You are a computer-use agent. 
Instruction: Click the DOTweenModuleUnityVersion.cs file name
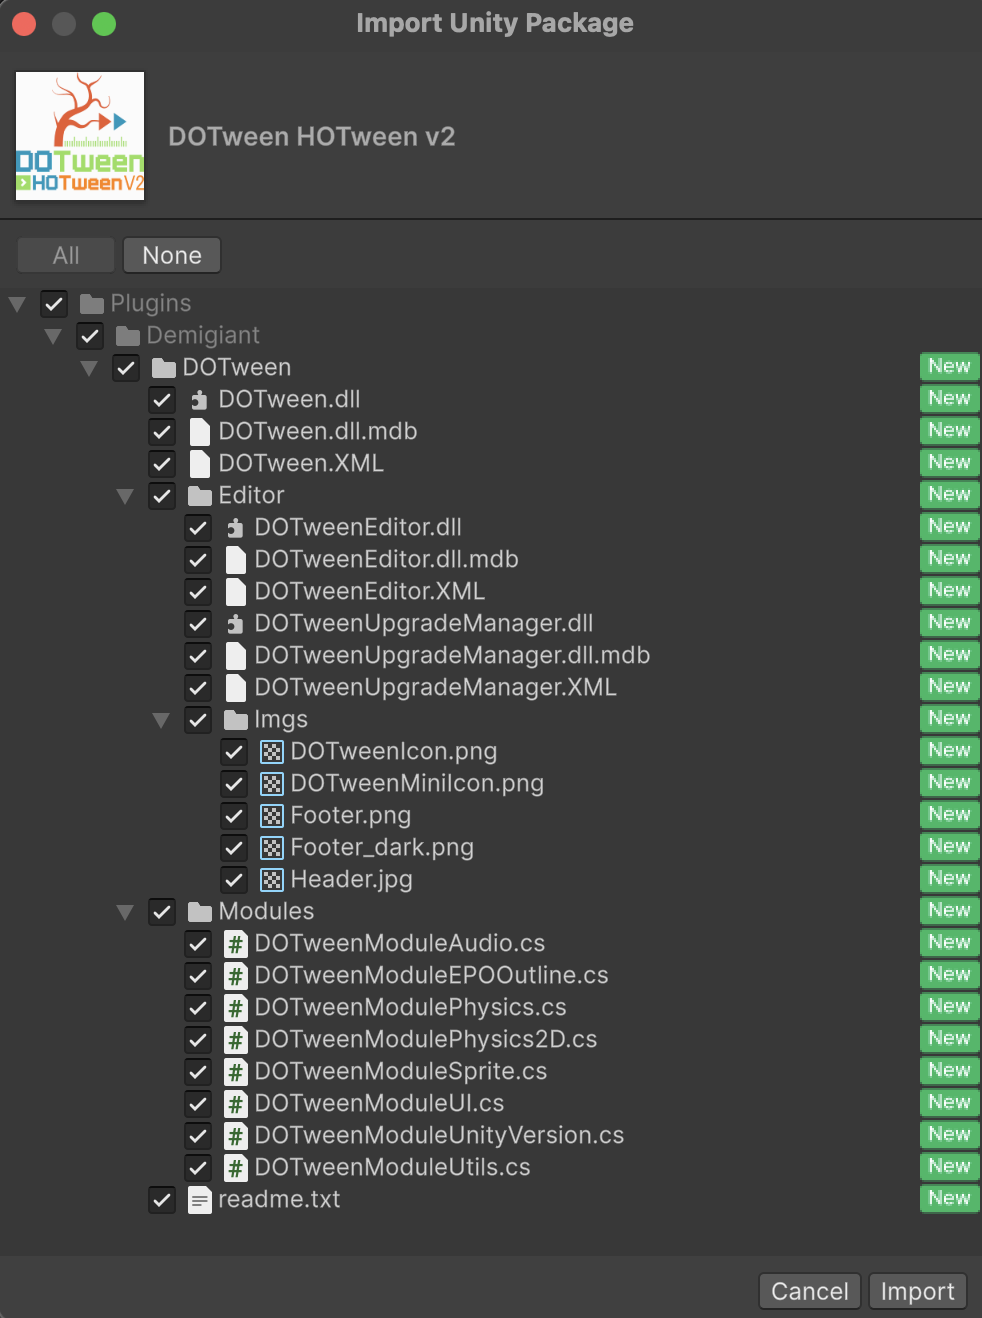pyautogui.click(x=439, y=1135)
